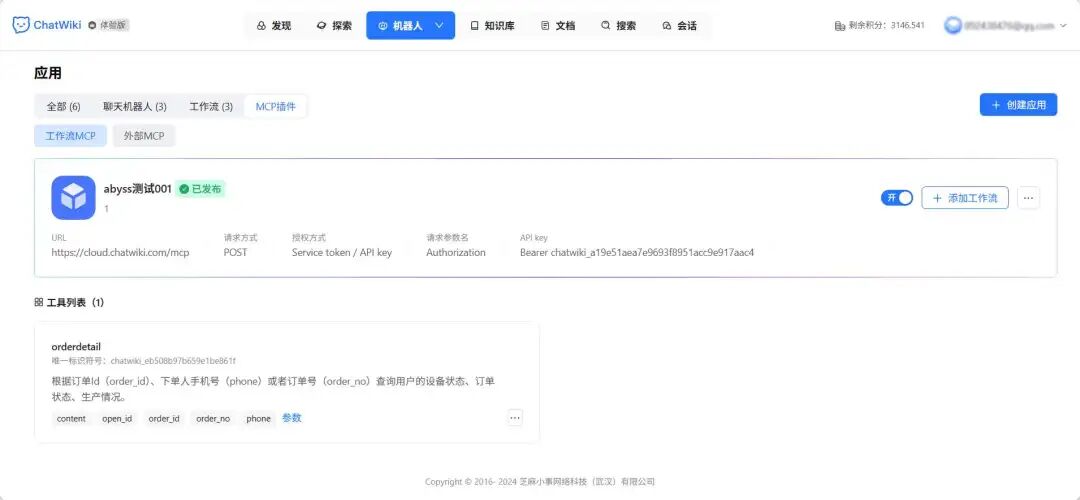Open orderdetail tool more options menu

(514, 418)
